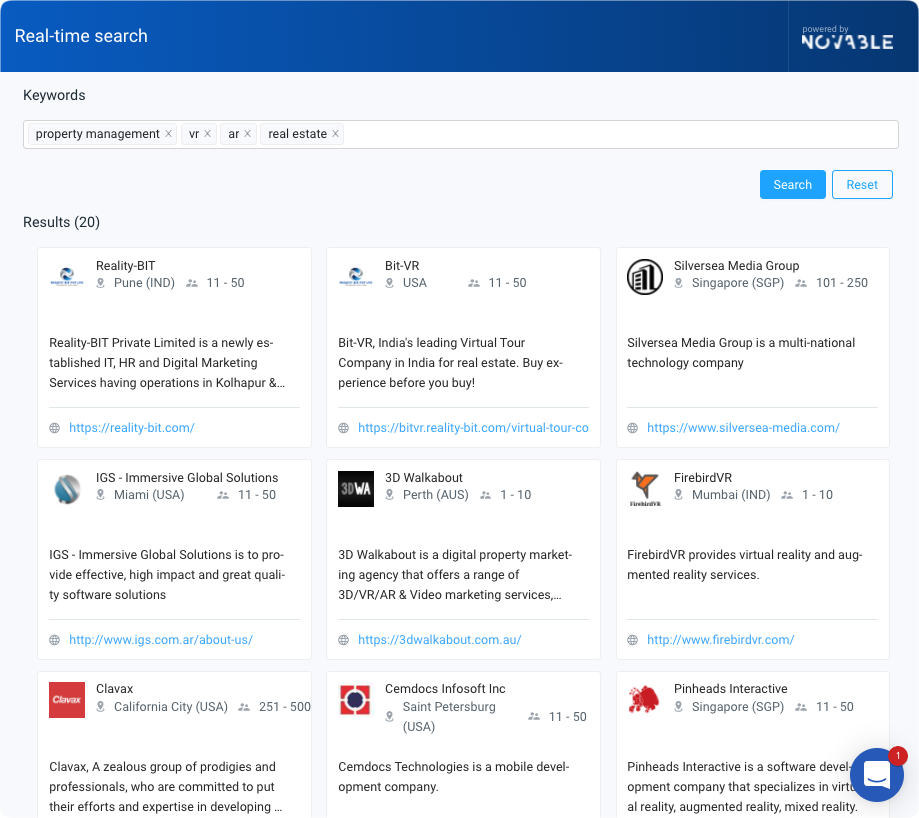Open https://www.silversea-media.com/ link
Viewport: 919px width, 818px height.
pos(743,428)
